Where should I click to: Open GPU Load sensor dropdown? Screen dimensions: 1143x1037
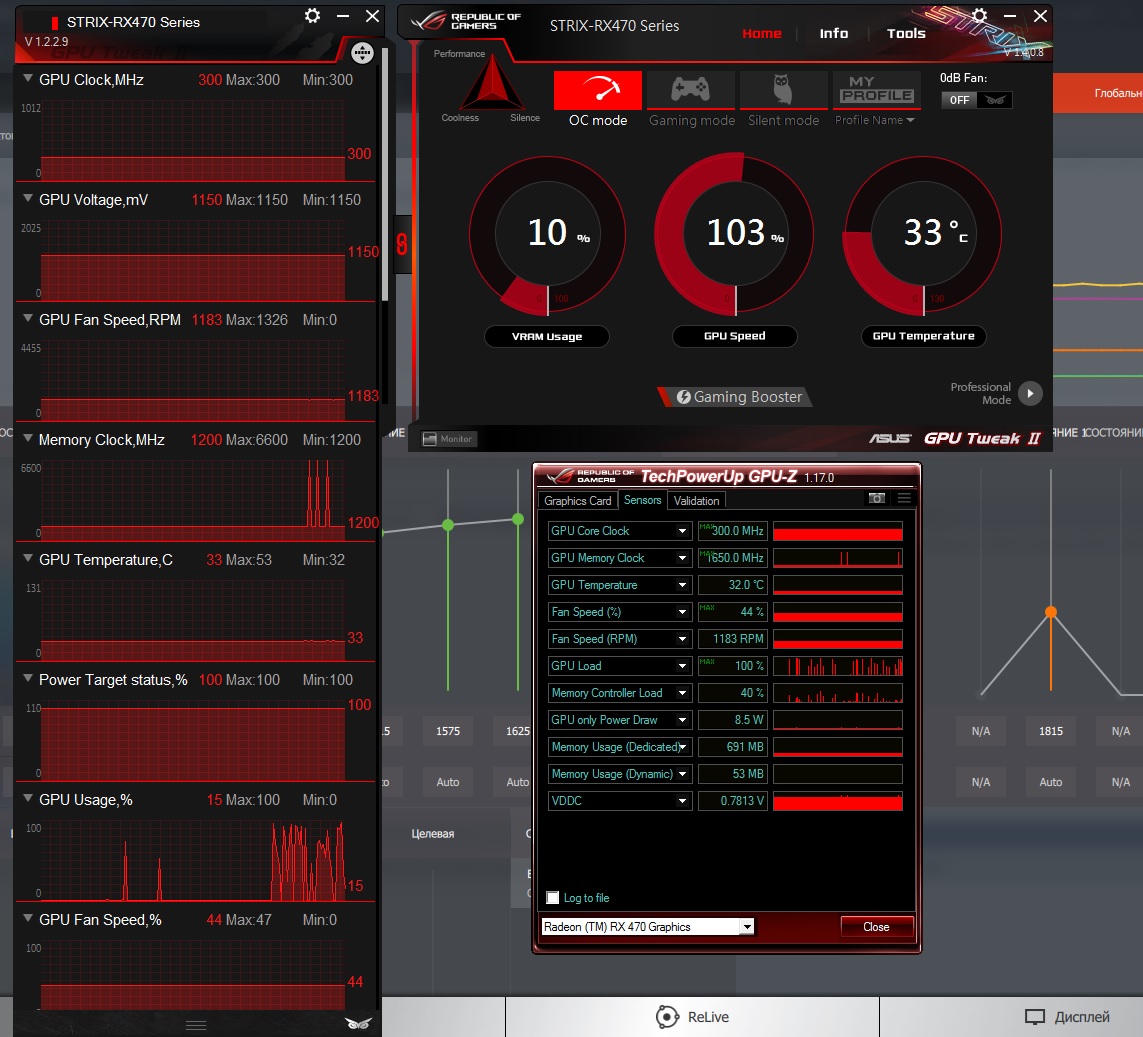[x=682, y=666]
